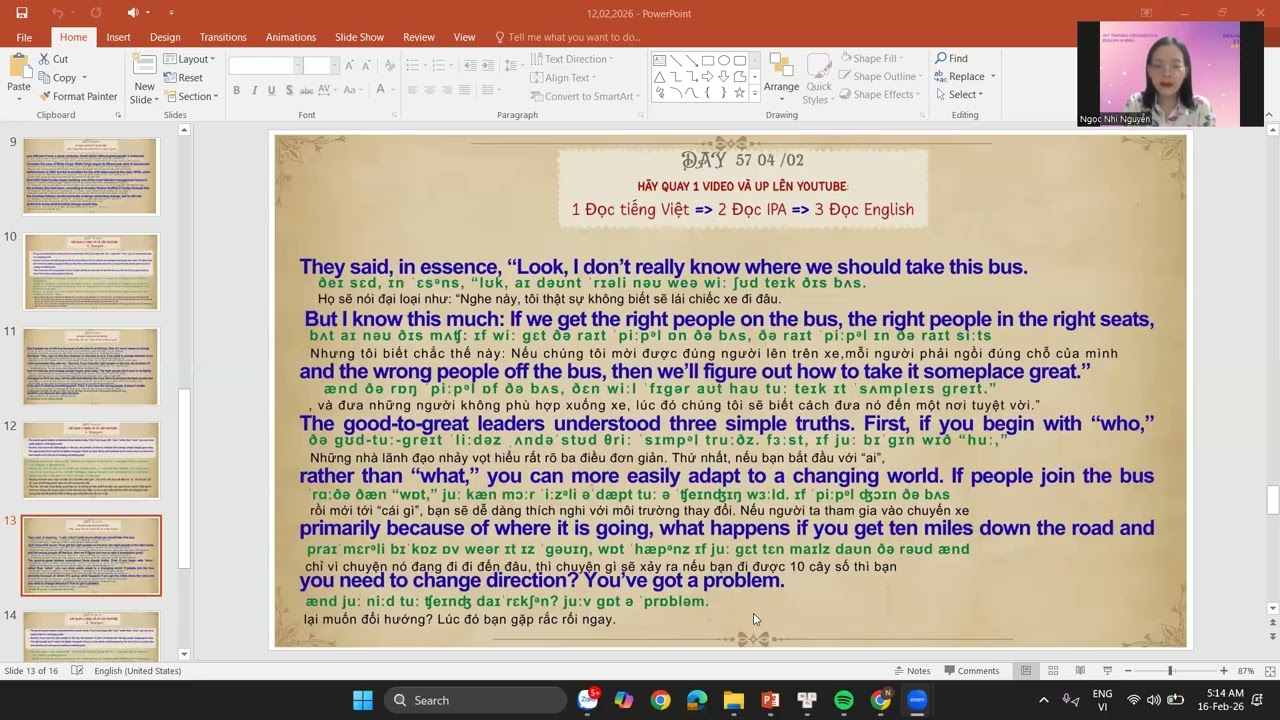Select the Format Painter tool
Screen dimensions: 1280x720
tap(78, 96)
